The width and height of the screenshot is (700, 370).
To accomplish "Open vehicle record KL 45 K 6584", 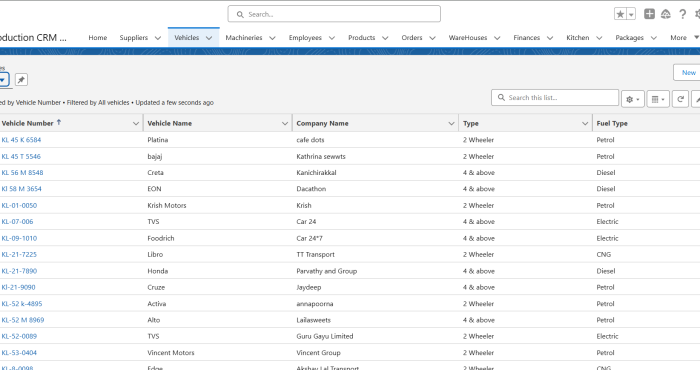I will pos(21,140).
